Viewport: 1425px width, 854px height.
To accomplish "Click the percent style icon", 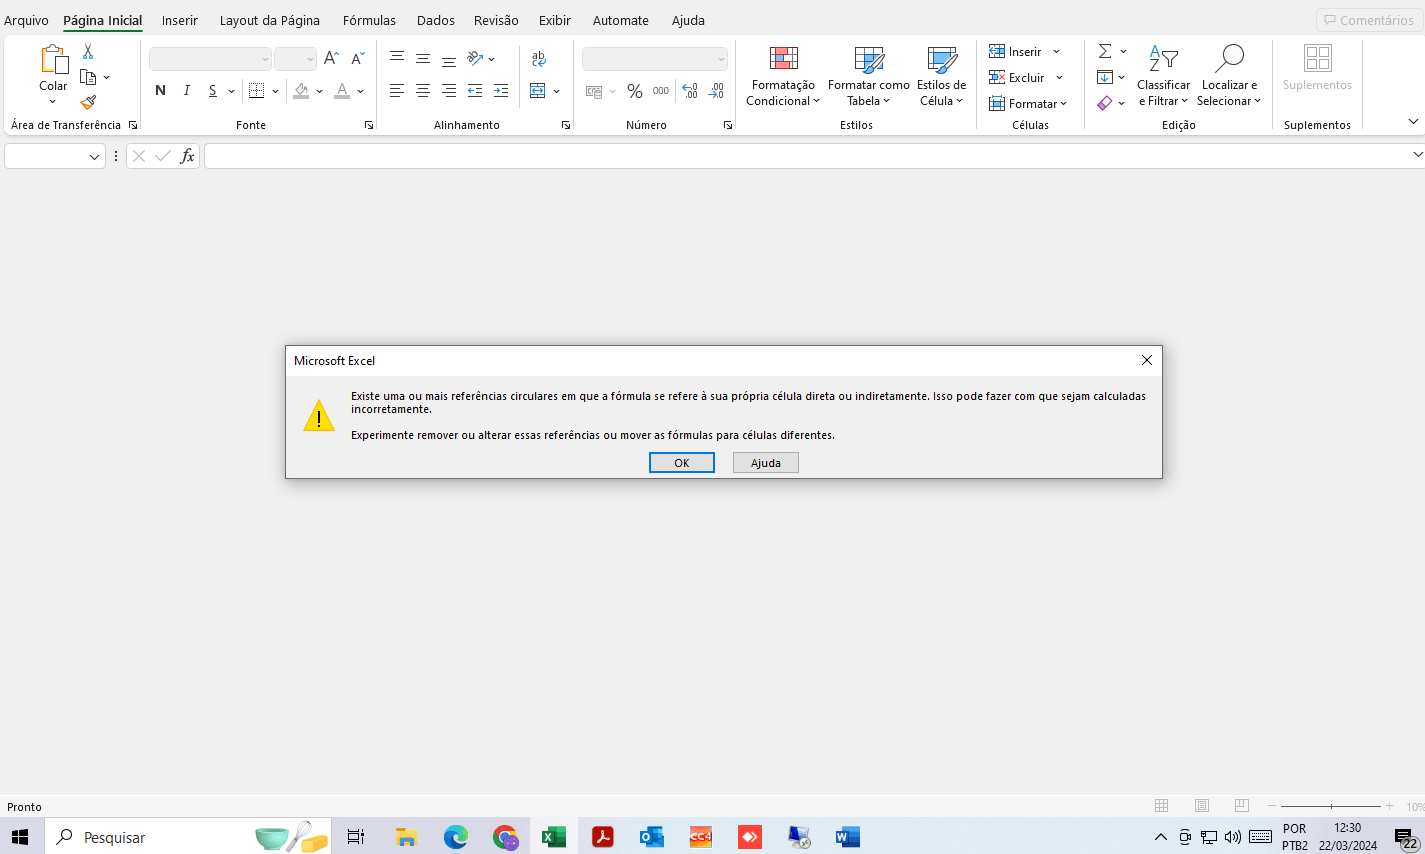I will [x=635, y=91].
